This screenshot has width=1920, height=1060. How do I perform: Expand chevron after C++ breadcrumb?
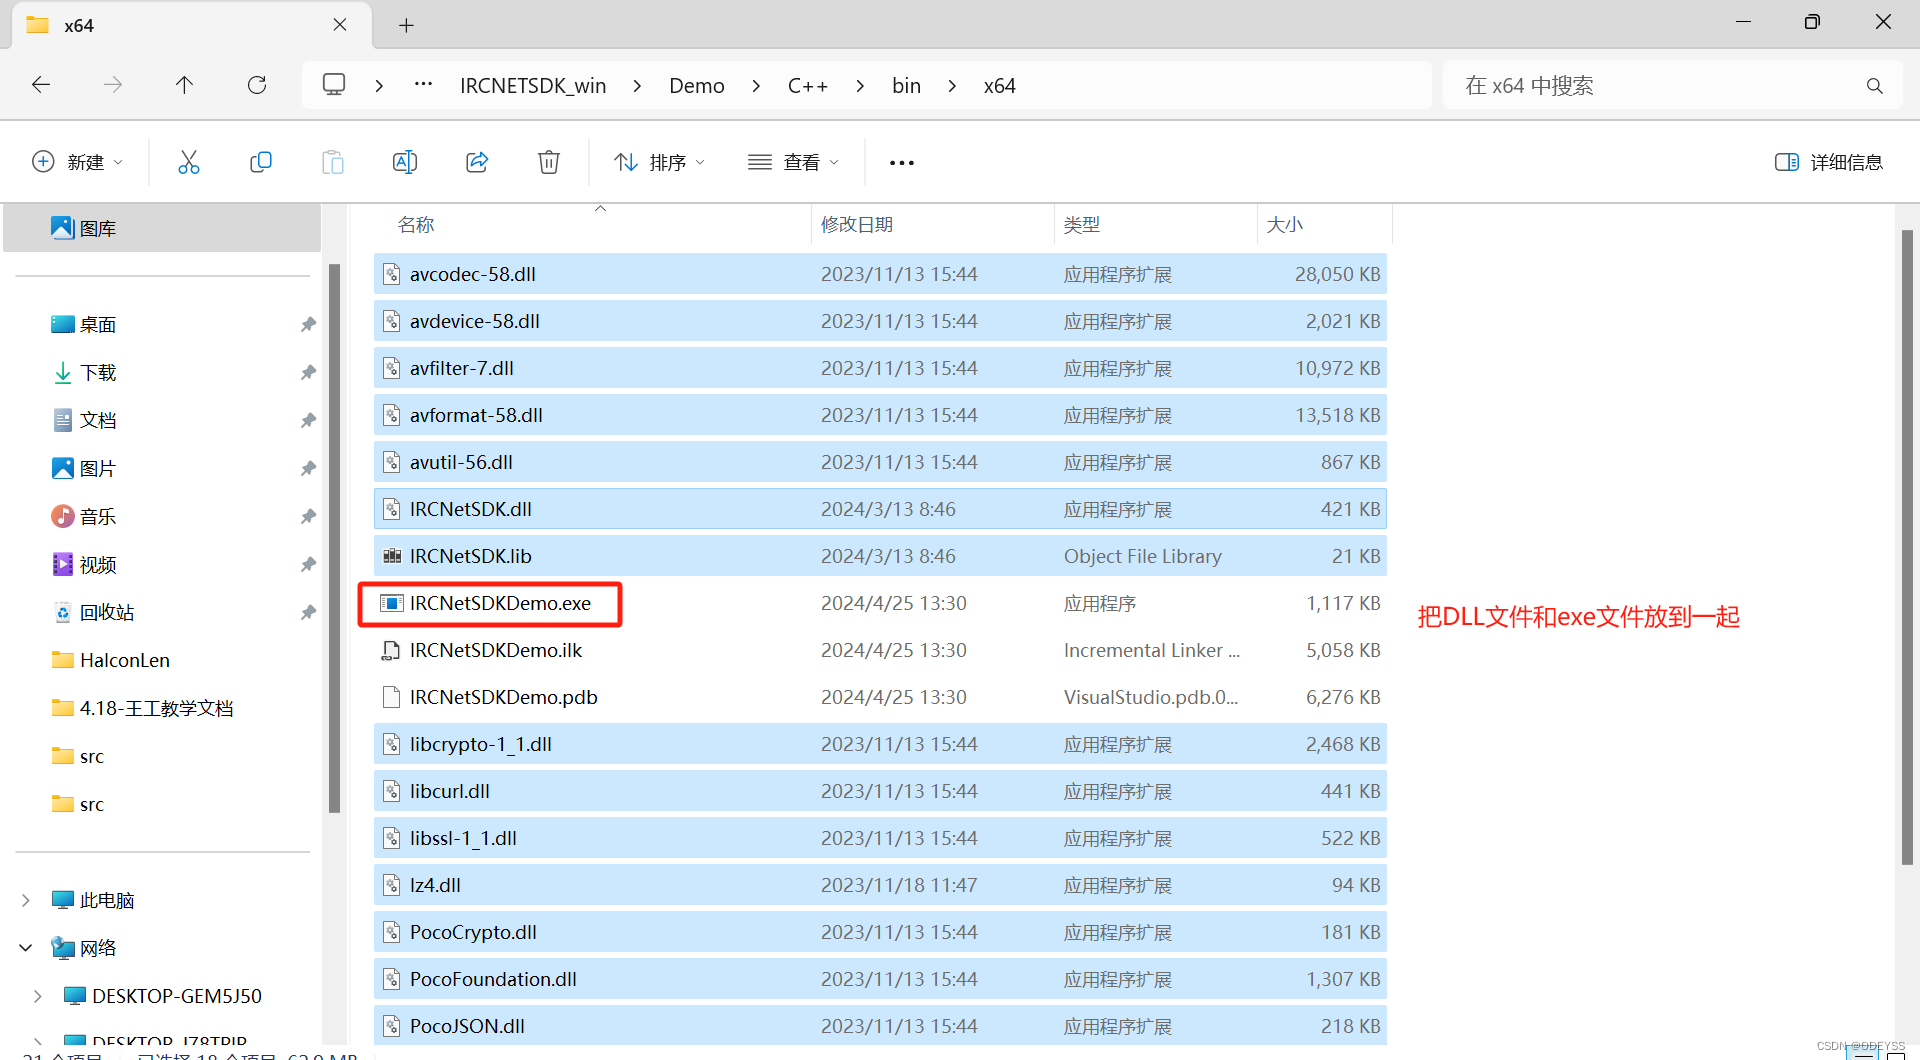tap(860, 86)
